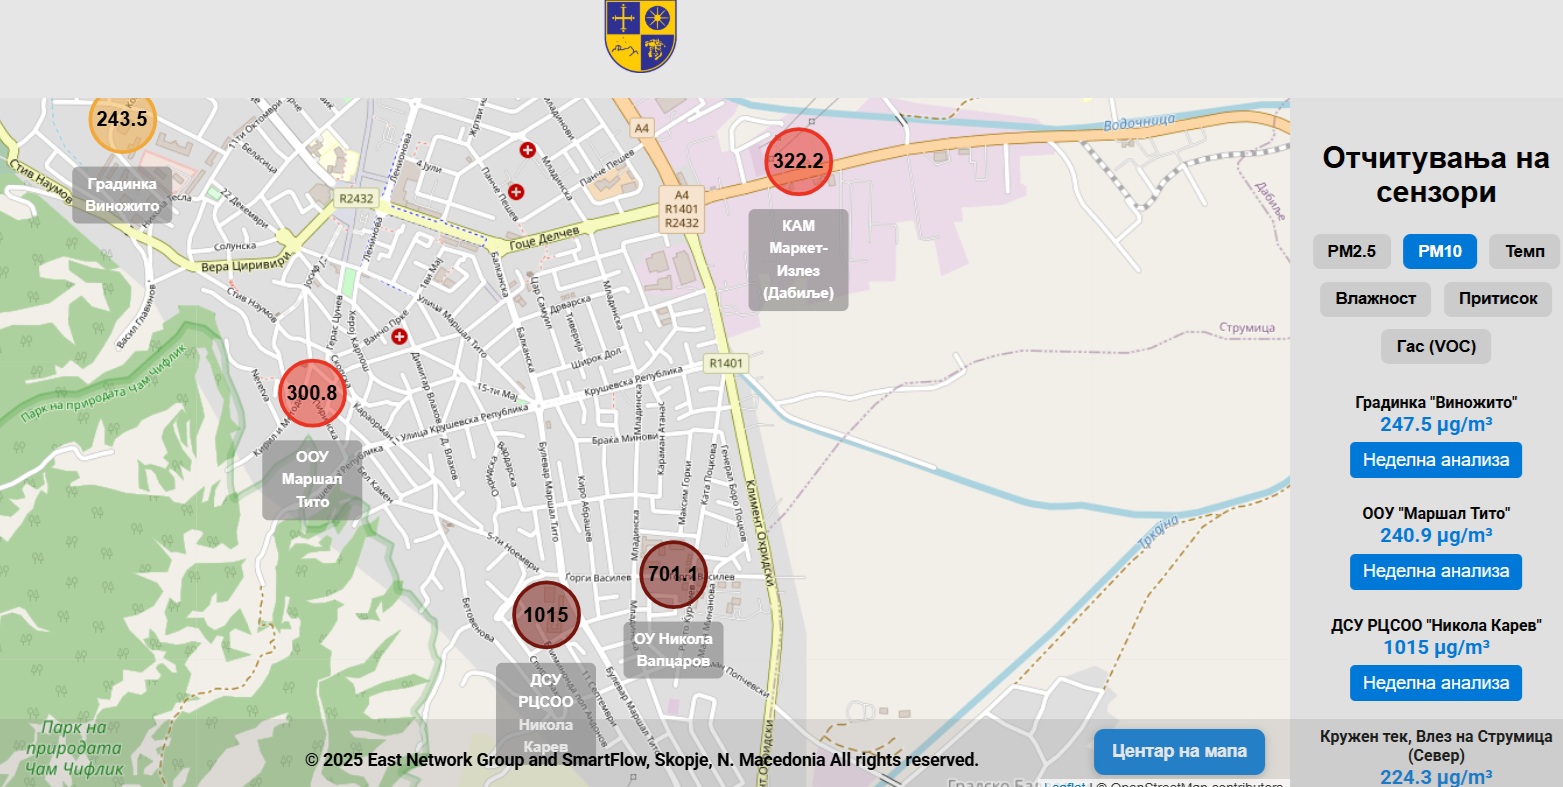Click the 322.2 sensor marker at КАМ Маркет
1563x787 pixels.
point(798,162)
